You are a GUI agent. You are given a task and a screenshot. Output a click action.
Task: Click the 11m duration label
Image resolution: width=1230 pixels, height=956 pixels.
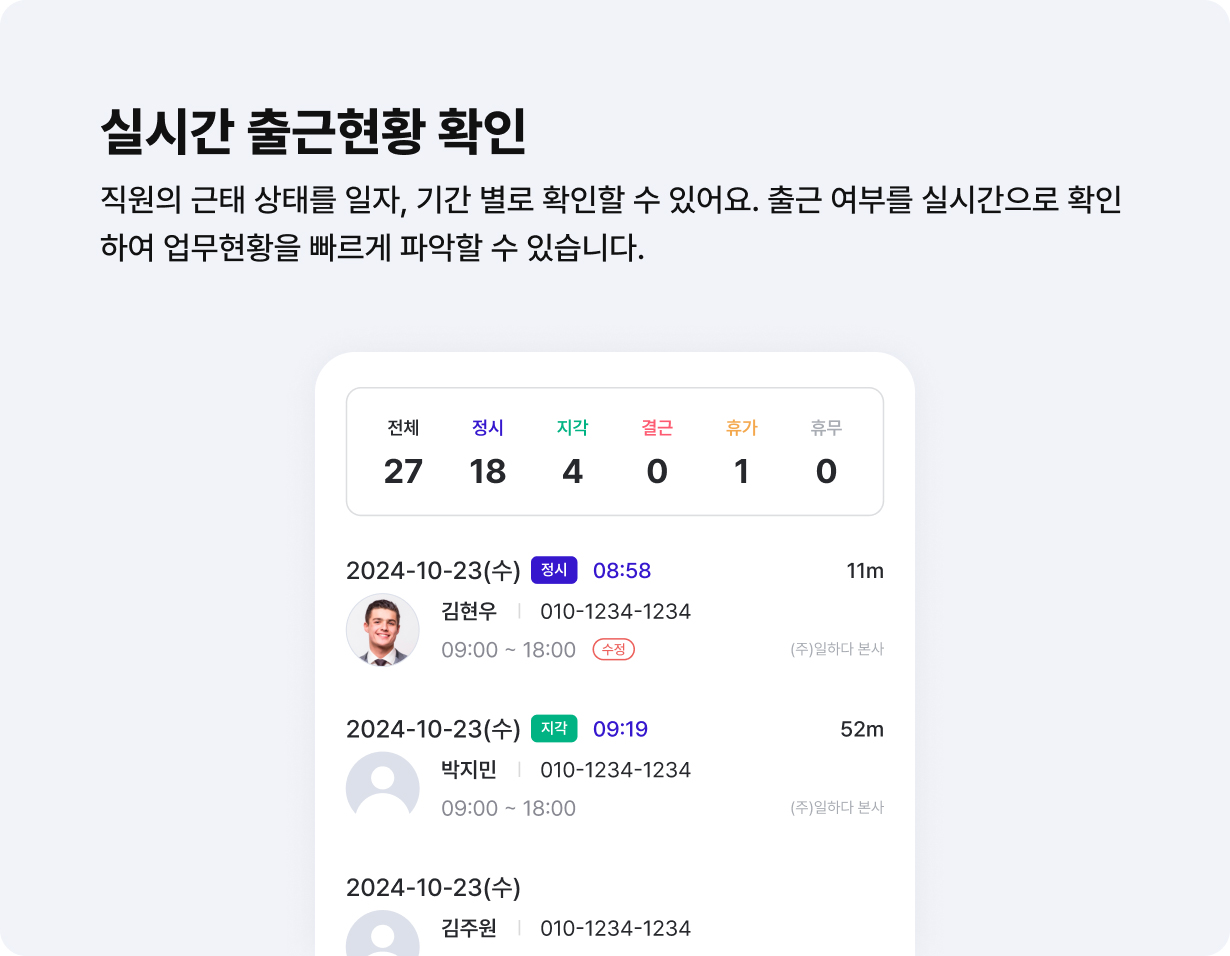coord(865,571)
